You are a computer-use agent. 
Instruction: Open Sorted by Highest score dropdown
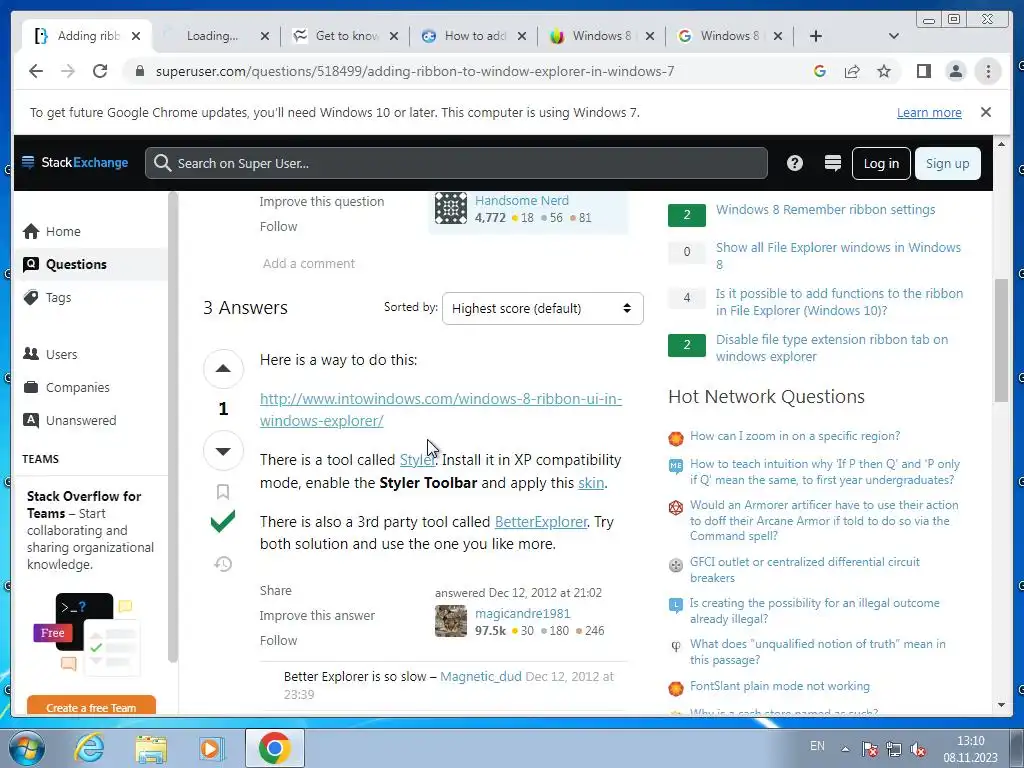pos(543,308)
